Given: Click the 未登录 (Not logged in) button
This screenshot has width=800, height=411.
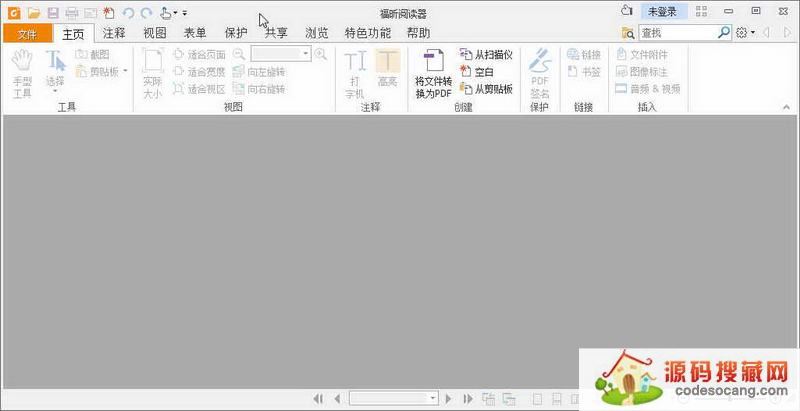Looking at the screenshot, I should [662, 11].
